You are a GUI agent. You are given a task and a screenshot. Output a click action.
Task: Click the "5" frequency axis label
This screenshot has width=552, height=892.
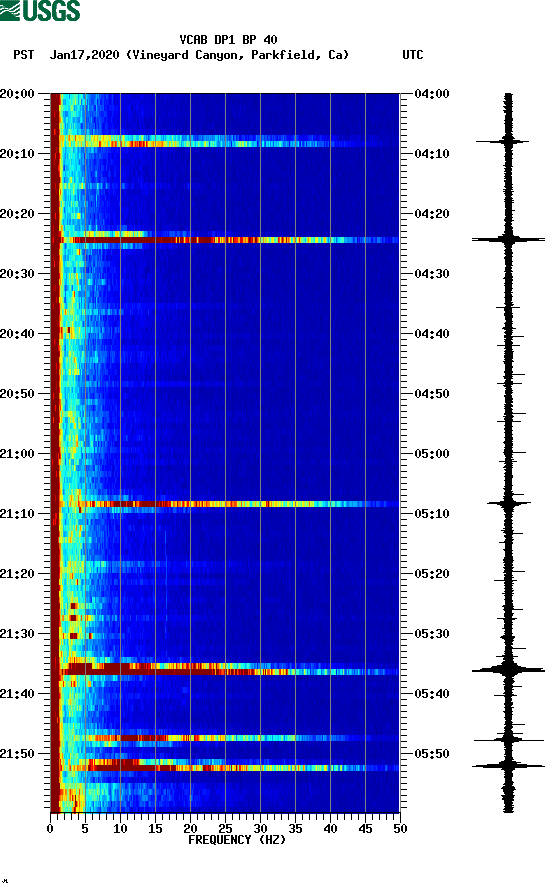click(x=85, y=829)
